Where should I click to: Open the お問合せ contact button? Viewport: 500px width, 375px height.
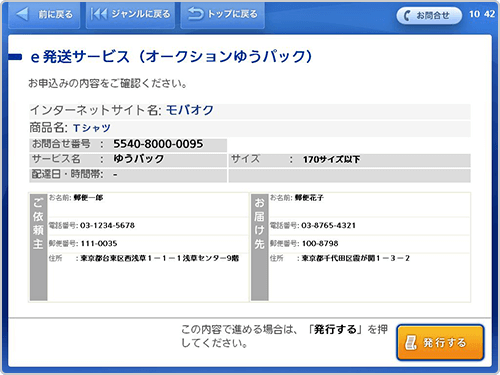429,15
